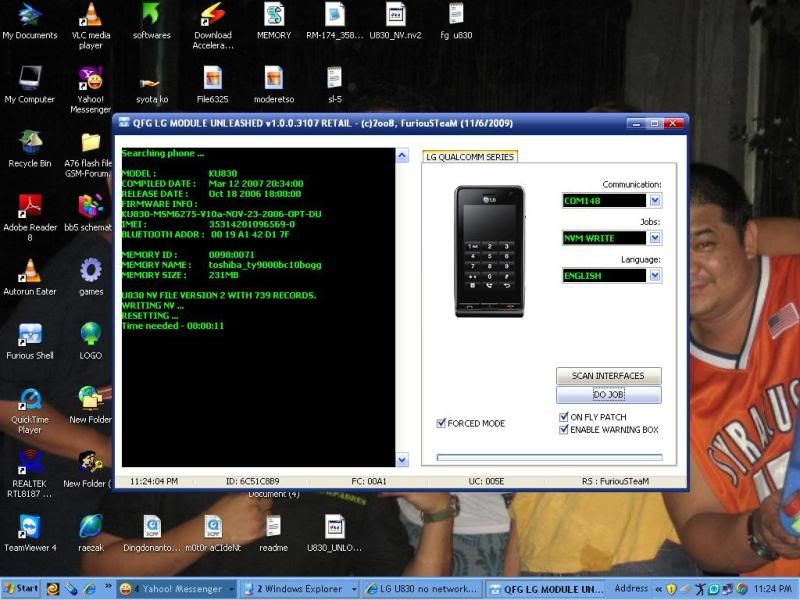Open the Recycle Bin
The width and height of the screenshot is (800, 600).
point(30,149)
